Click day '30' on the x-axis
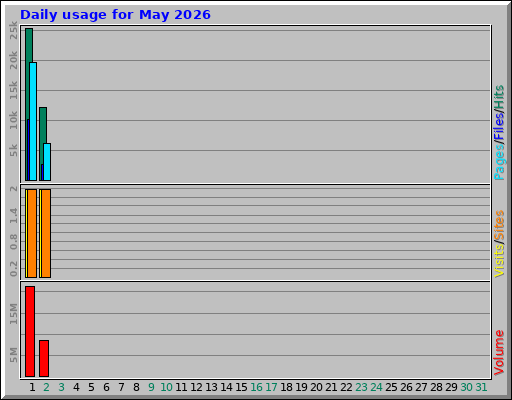Image resolution: width=512 pixels, height=400 pixels. [x=466, y=387]
